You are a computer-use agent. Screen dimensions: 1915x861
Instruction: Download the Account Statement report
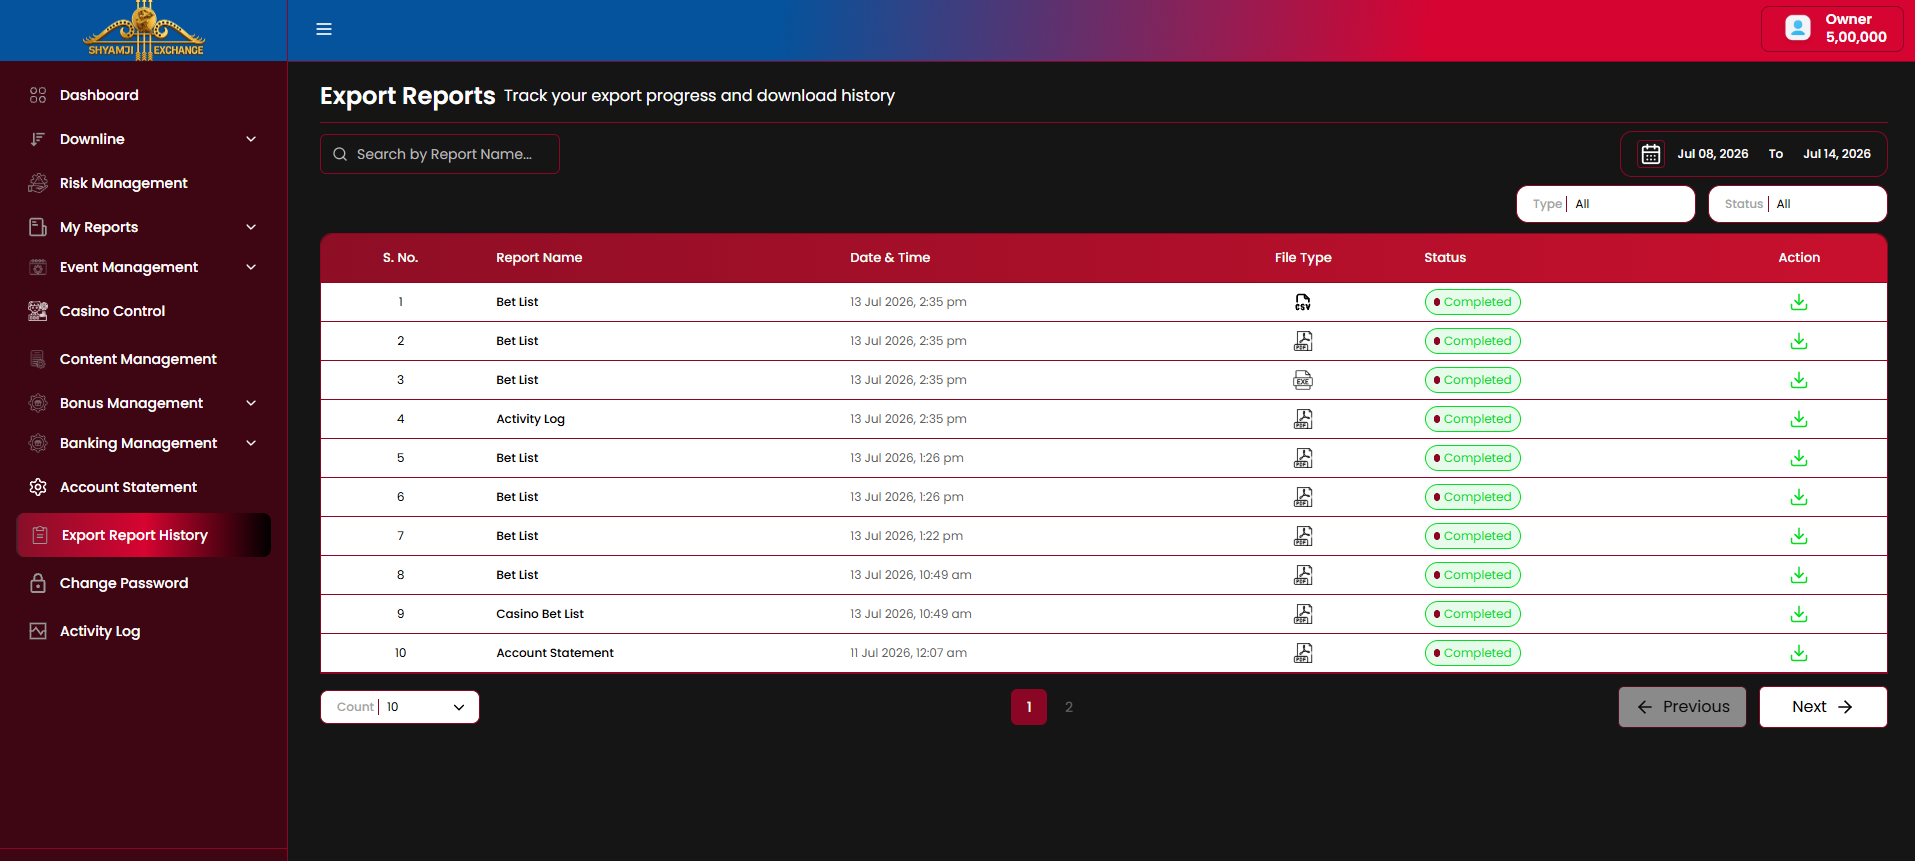click(x=1799, y=653)
